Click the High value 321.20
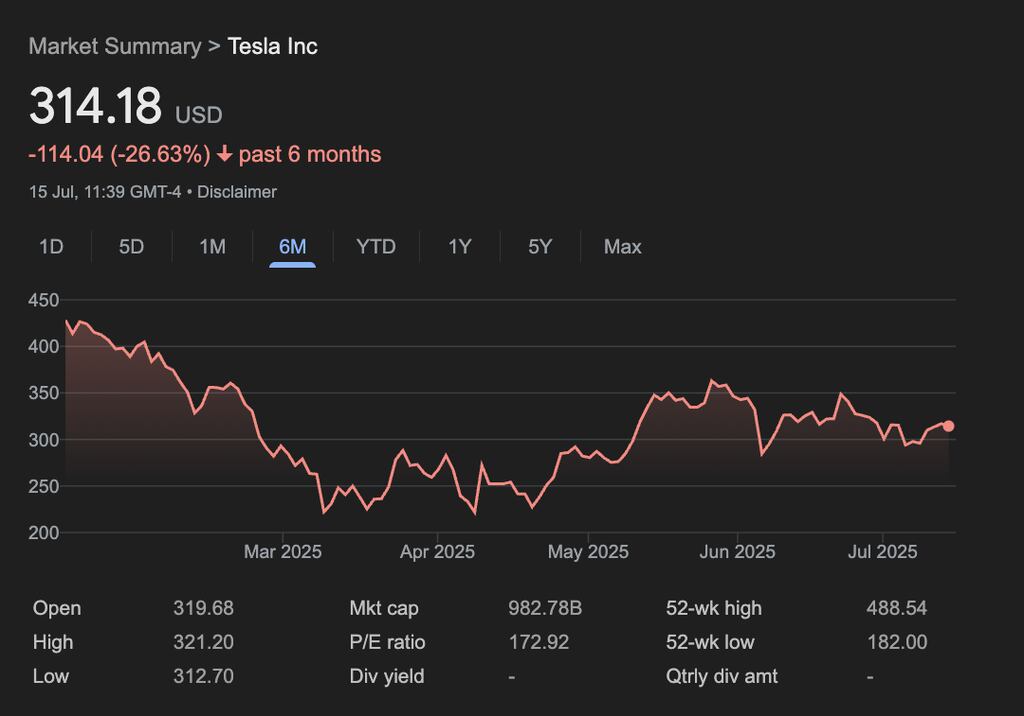 click(x=203, y=642)
